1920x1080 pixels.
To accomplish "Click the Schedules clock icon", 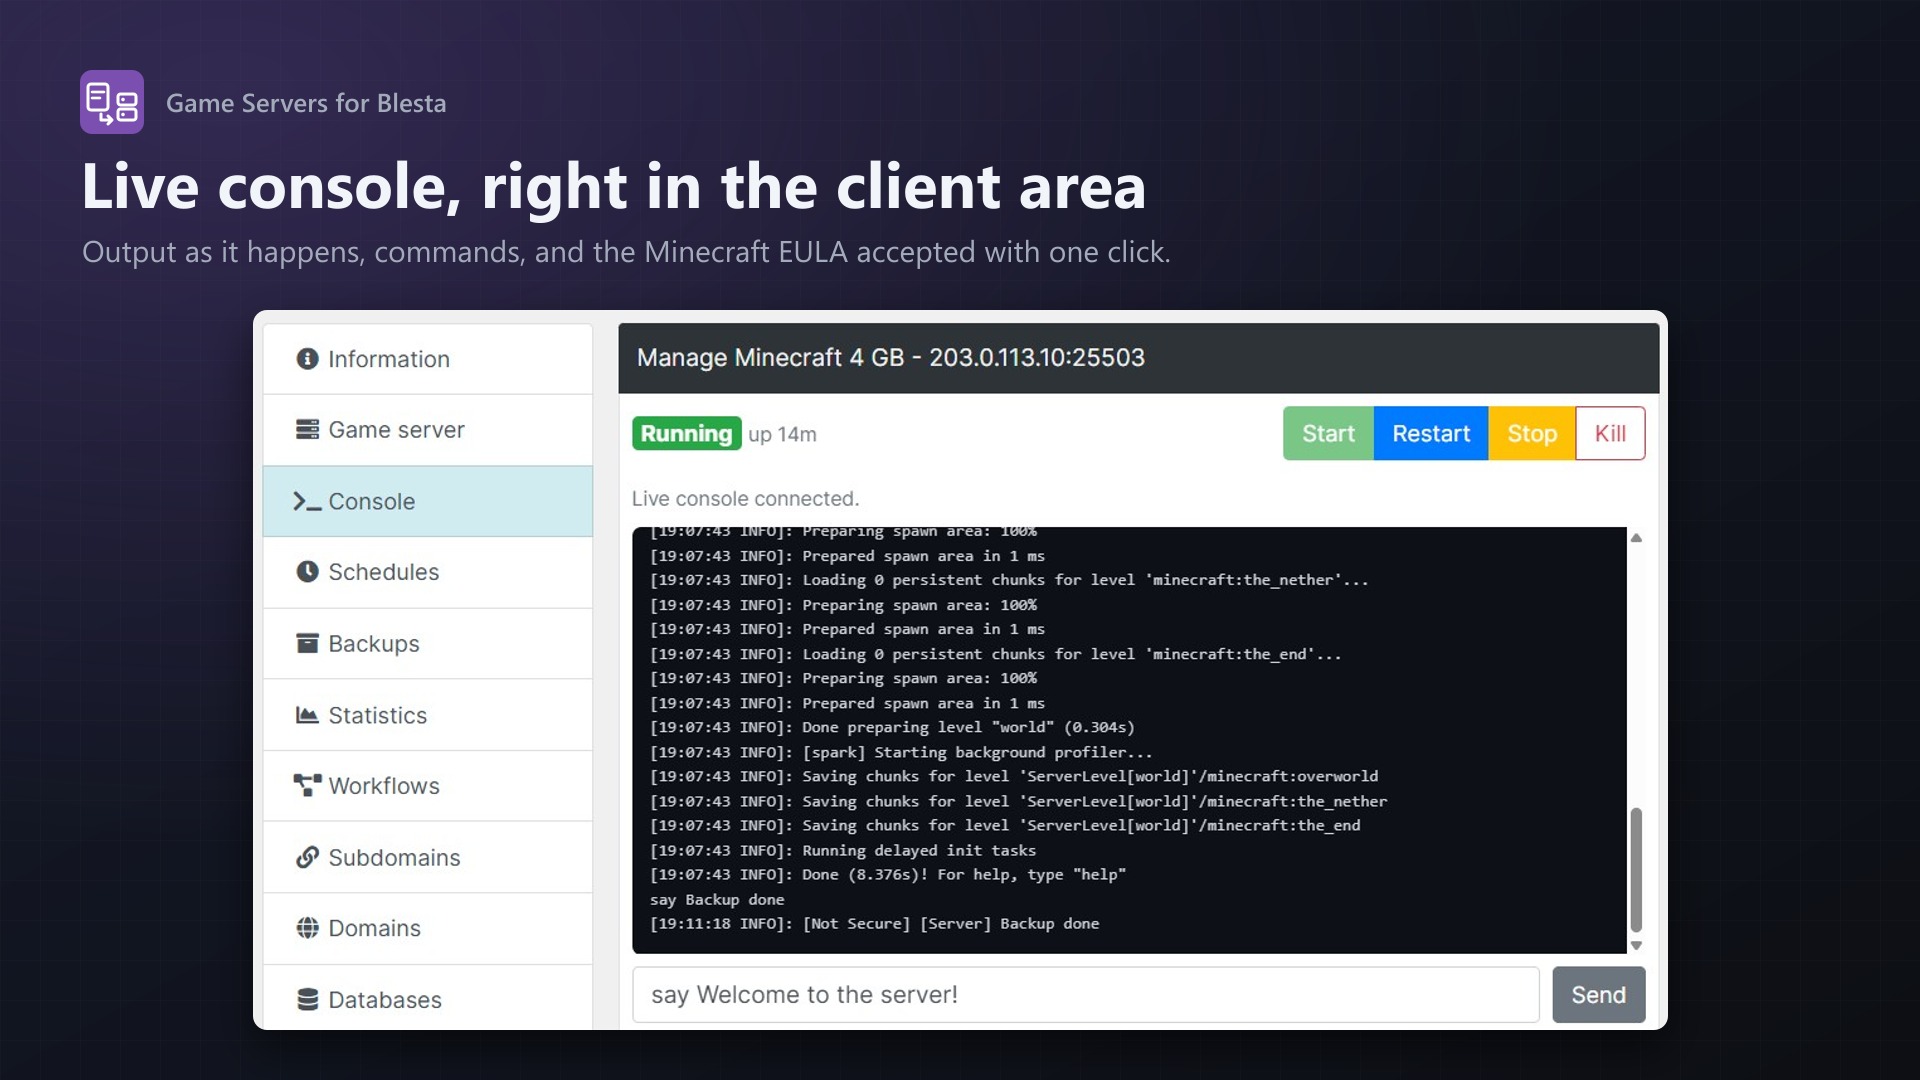I will pyautogui.click(x=307, y=572).
